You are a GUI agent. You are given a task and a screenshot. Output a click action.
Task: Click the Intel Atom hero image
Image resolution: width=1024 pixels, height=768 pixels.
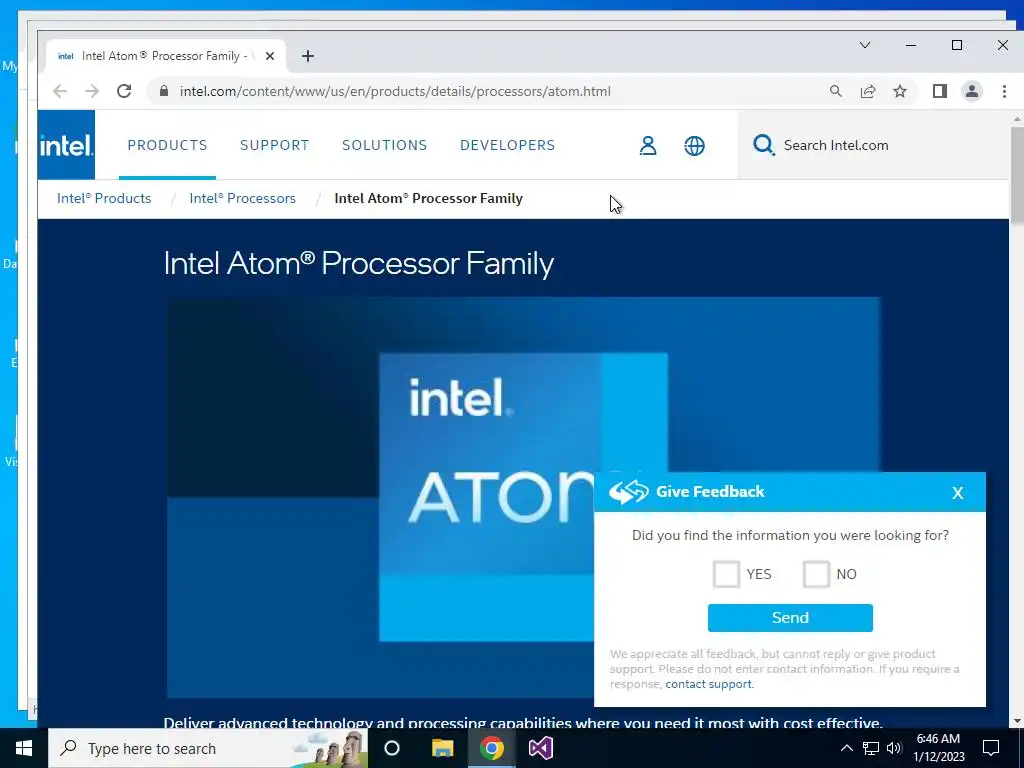524,498
